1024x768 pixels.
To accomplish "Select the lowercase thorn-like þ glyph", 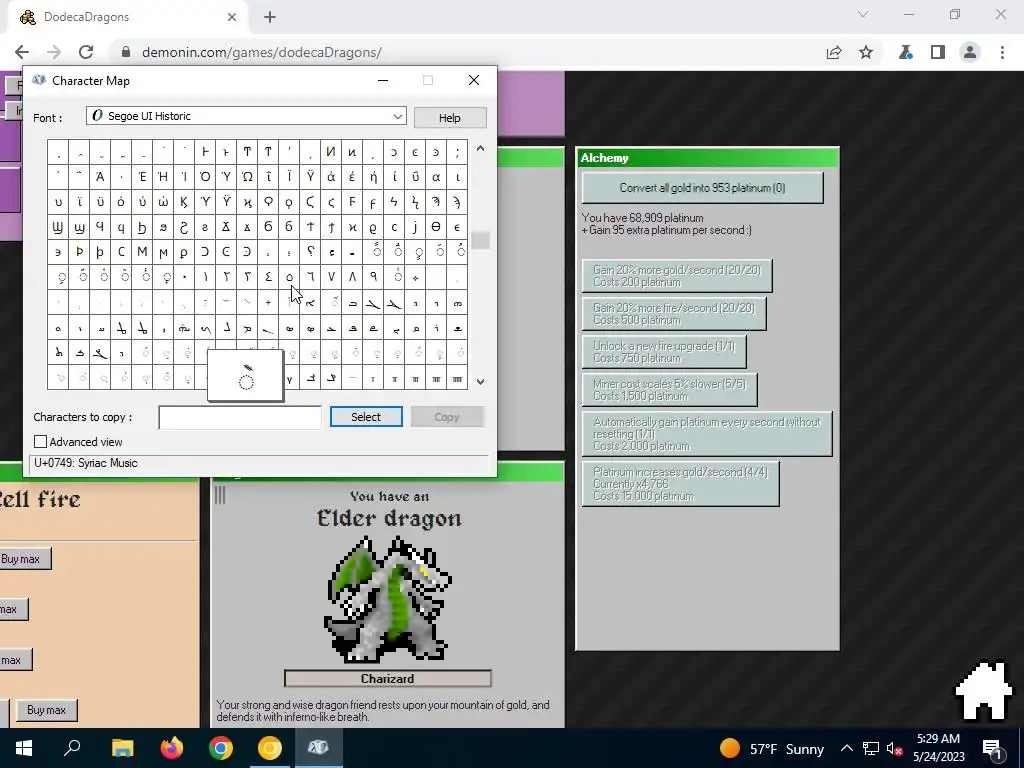I will pos(100,251).
